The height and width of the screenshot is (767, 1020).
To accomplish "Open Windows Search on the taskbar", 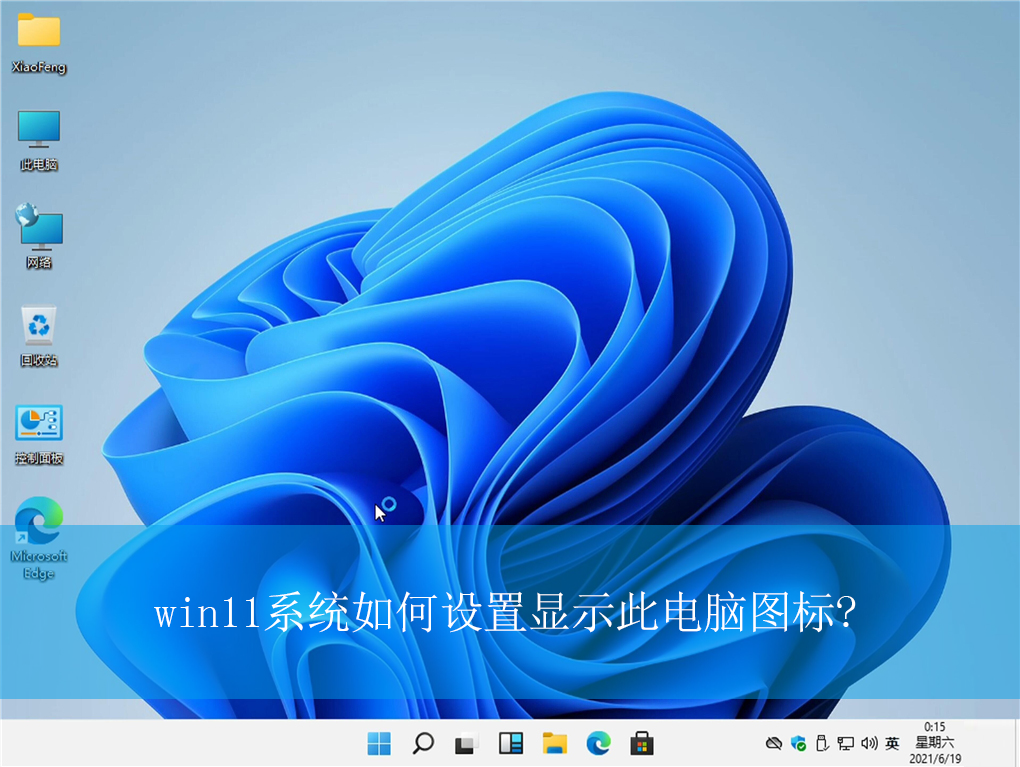I will pos(423,743).
